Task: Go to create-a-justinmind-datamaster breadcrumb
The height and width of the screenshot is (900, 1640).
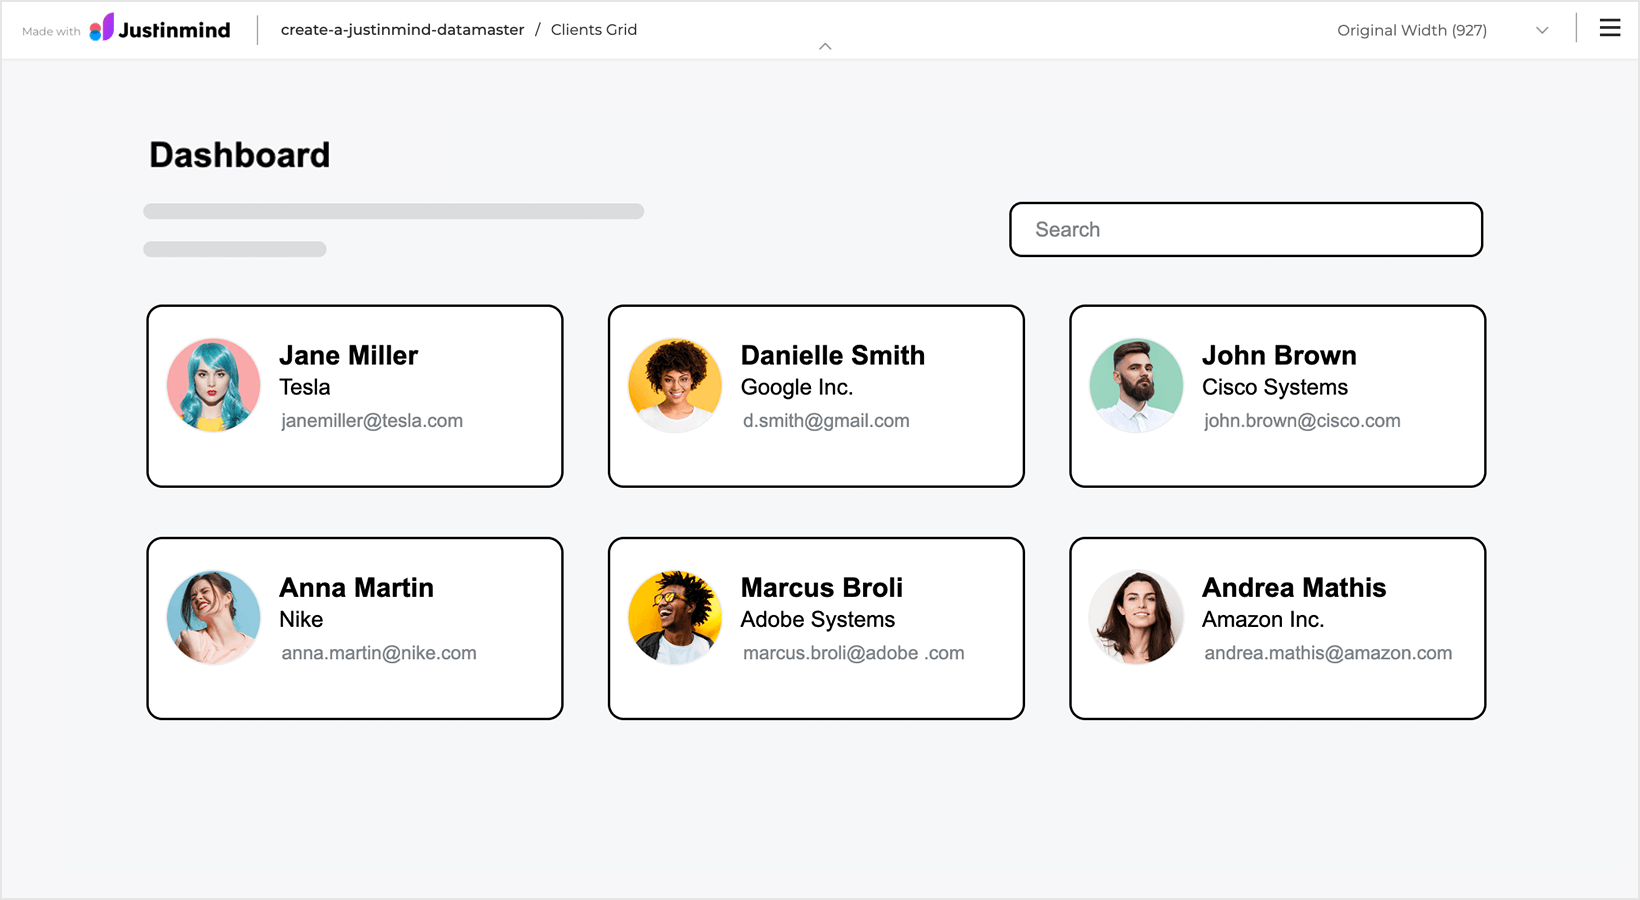Action: [x=402, y=30]
